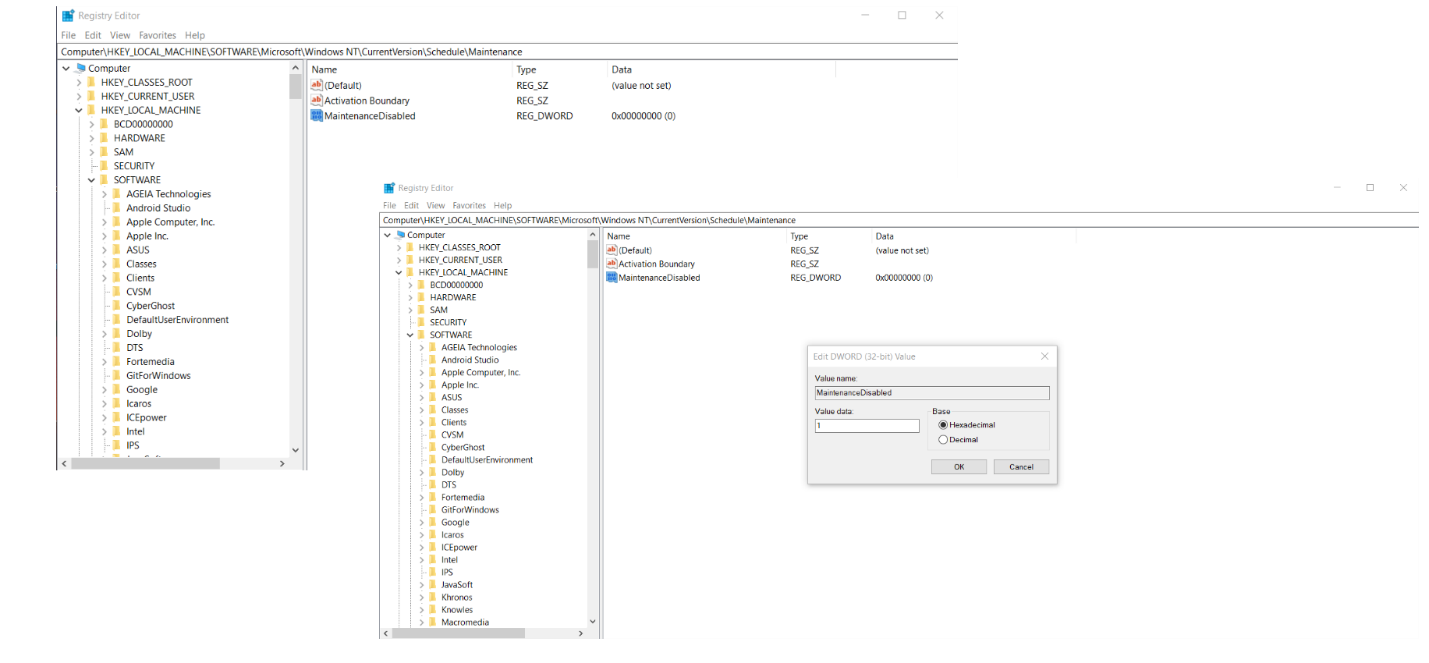Click Activation Boundary string icon in smaller window

(x=317, y=100)
